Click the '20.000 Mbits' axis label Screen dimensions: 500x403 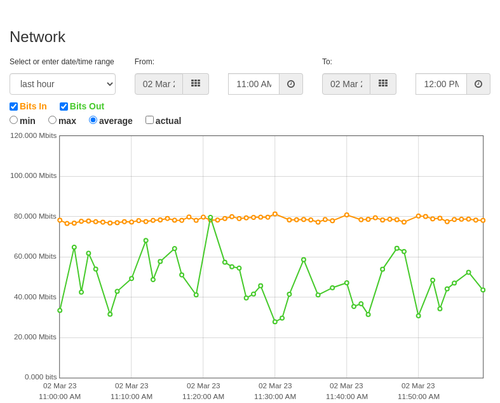click(35, 337)
